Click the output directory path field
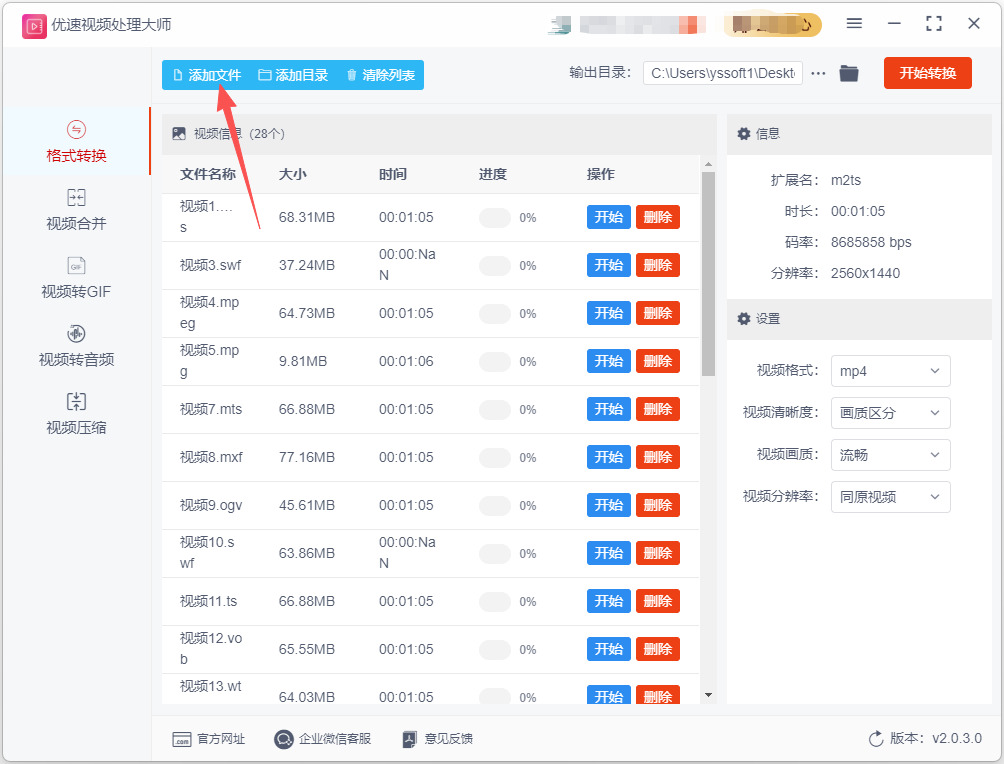Image resolution: width=1004 pixels, height=764 pixels. click(x=722, y=73)
